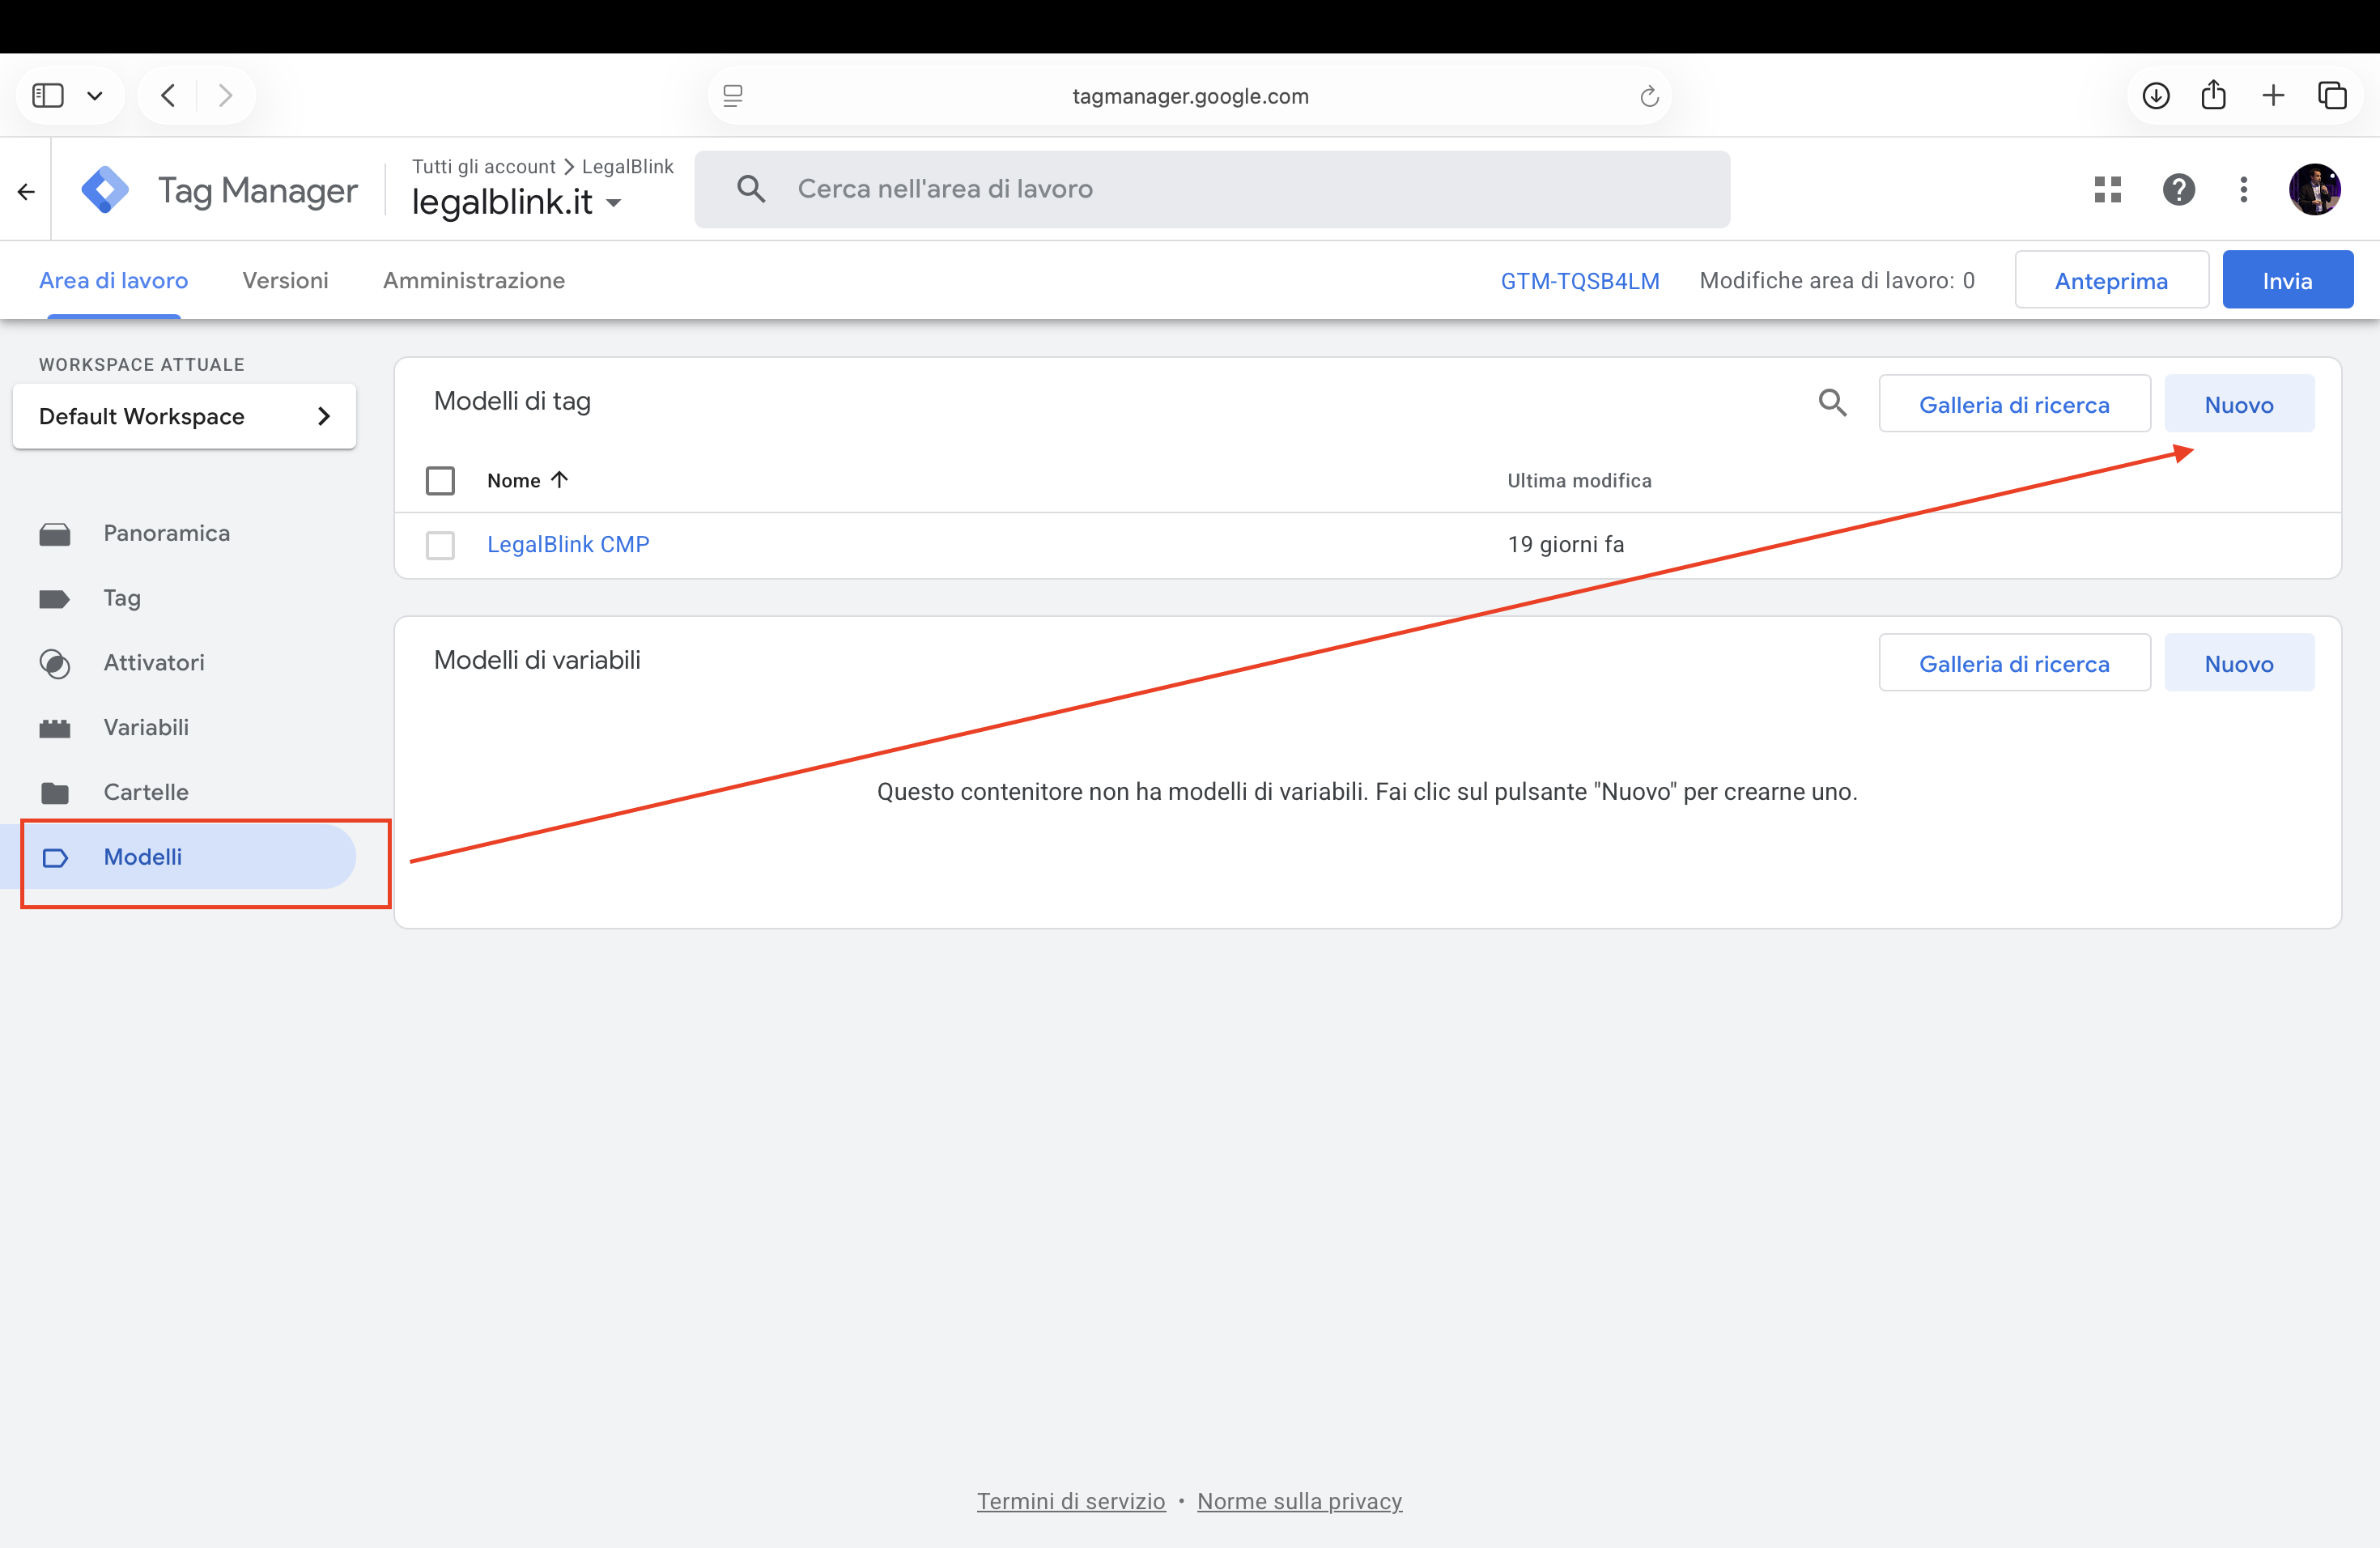2380x1548 pixels.
Task: Check the LegalBlink CMP row checkbox
Action: click(440, 545)
